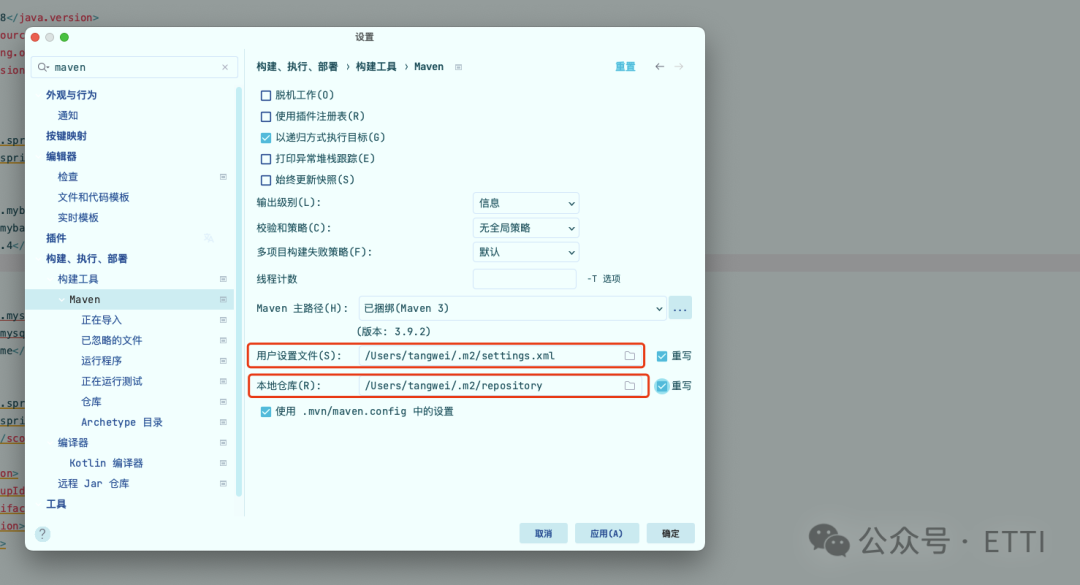Click 构建工具 in the breadcrumb
Viewport: 1080px width, 585px height.
point(376,67)
